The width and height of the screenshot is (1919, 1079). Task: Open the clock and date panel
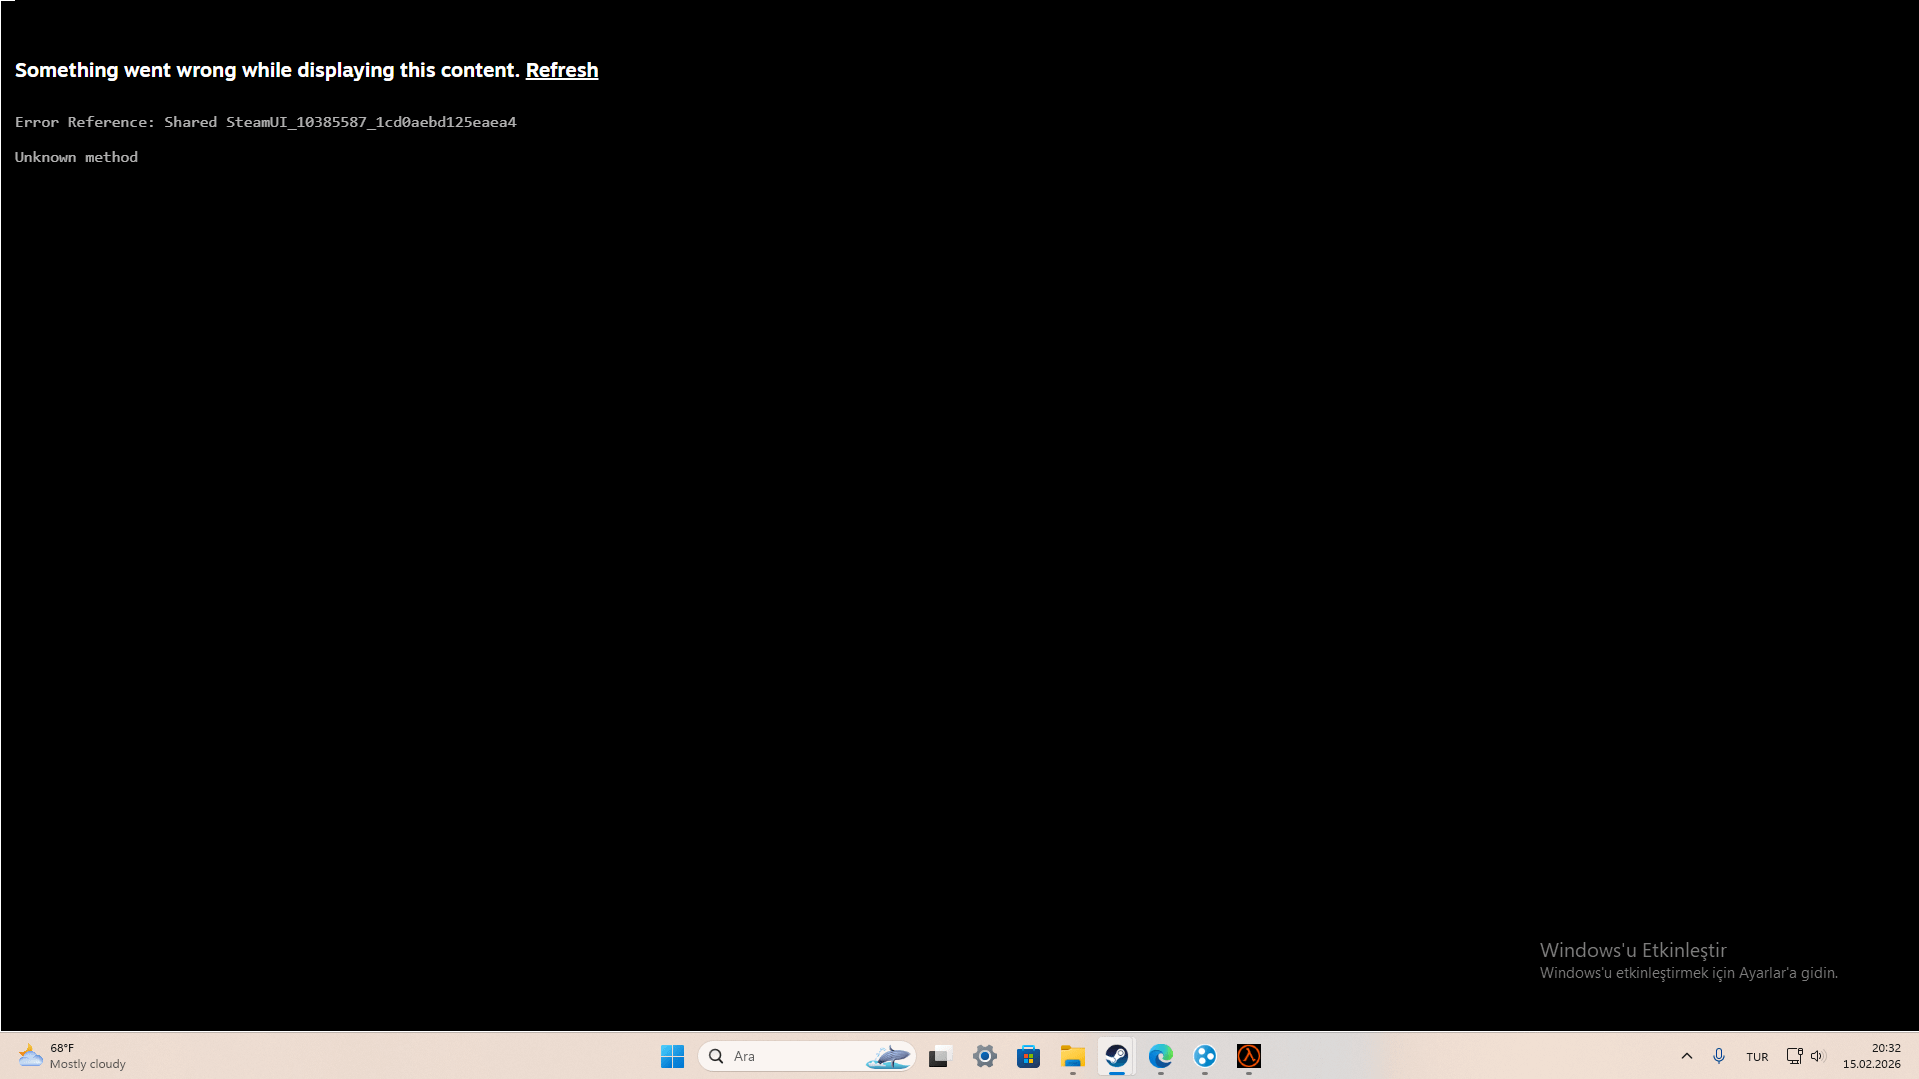pyautogui.click(x=1871, y=1056)
